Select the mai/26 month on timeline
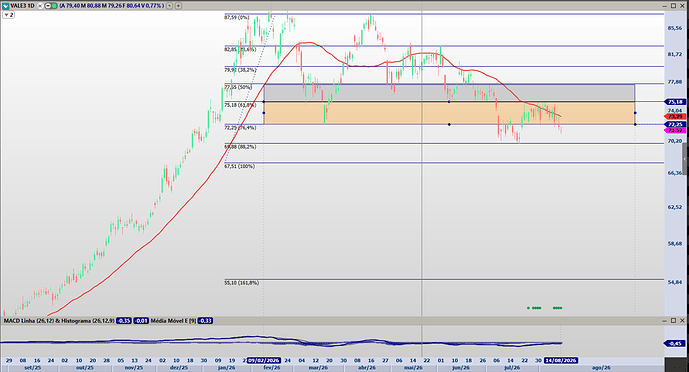The image size is (689, 372). pyautogui.click(x=413, y=368)
